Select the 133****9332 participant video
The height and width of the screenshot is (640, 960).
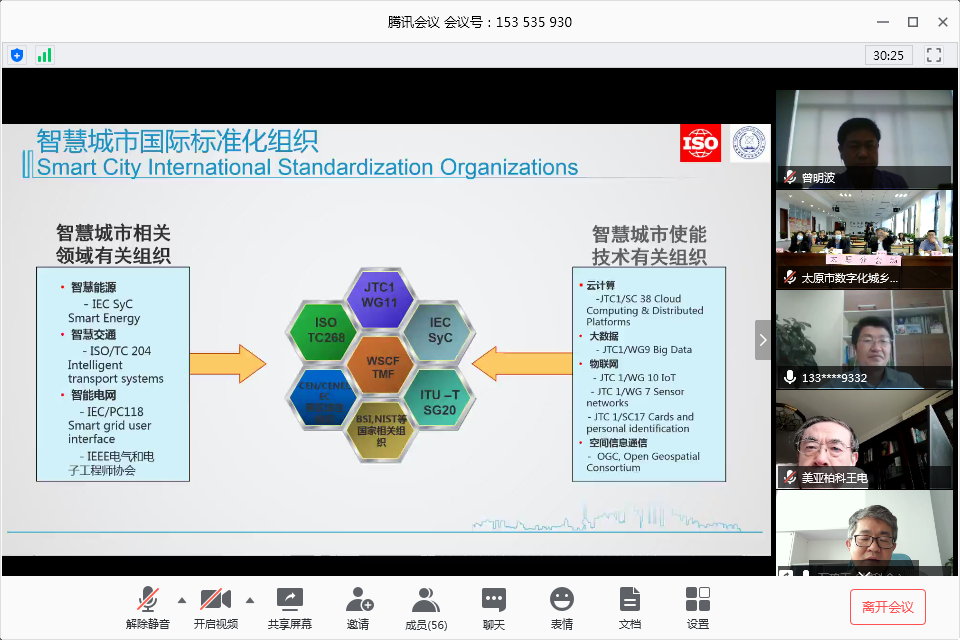pyautogui.click(x=863, y=338)
